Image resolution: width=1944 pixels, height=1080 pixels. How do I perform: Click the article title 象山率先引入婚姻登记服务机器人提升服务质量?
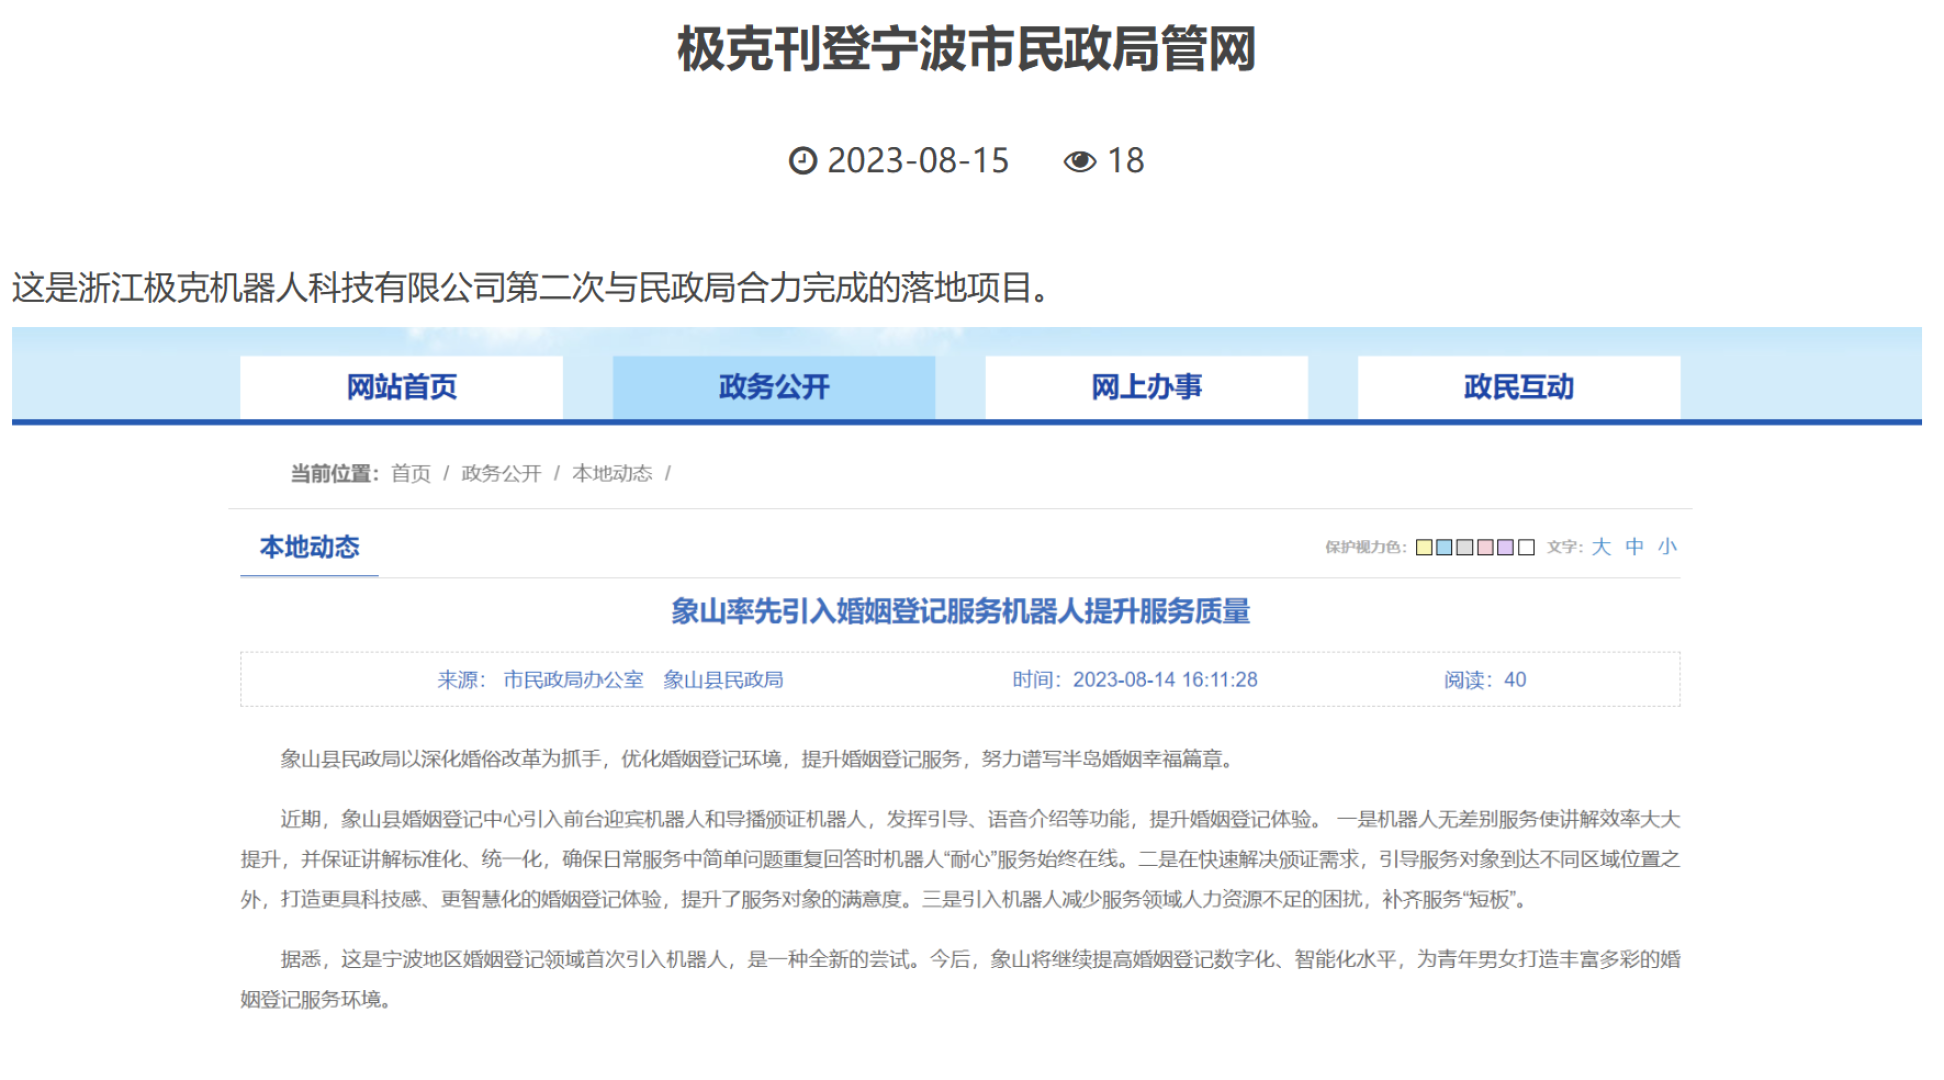coord(960,611)
